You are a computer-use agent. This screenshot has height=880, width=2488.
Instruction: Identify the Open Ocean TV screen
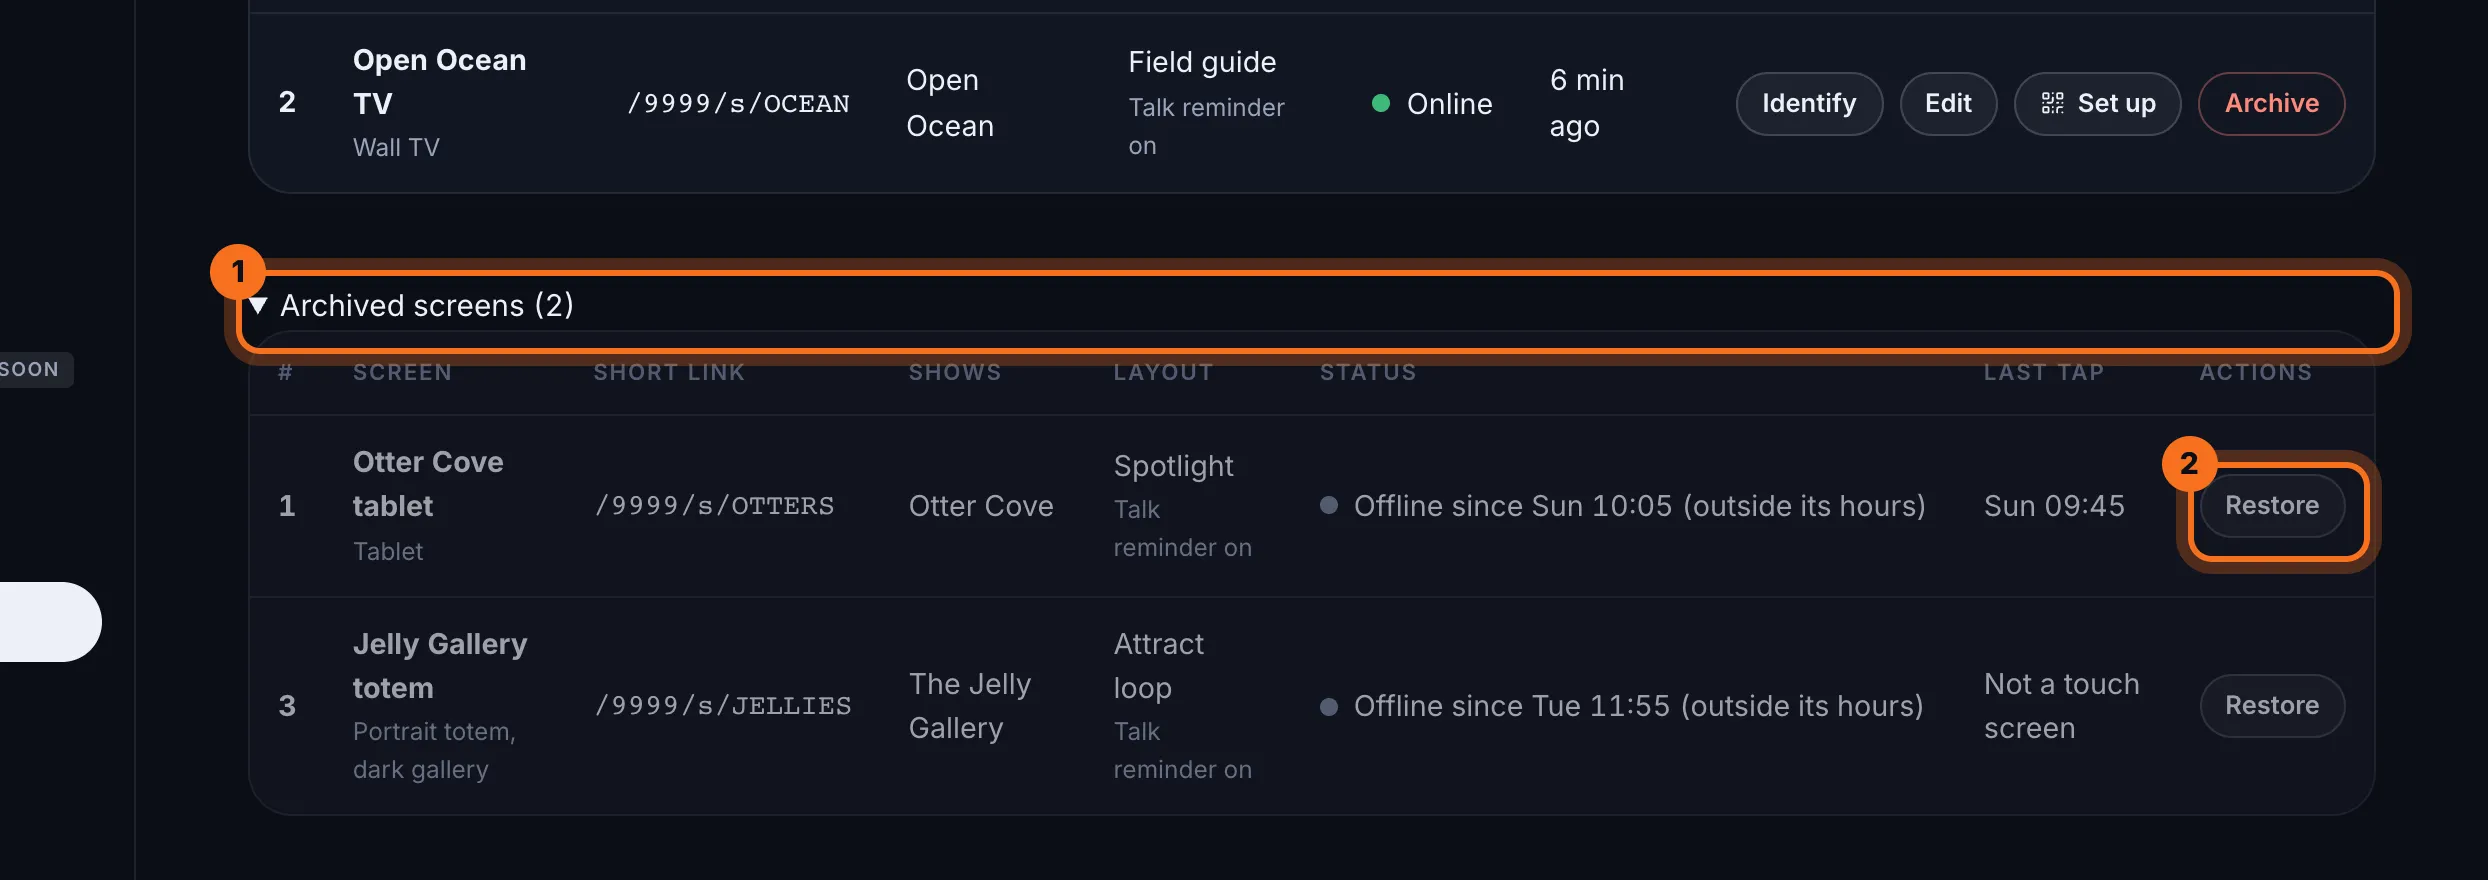pos(1809,104)
